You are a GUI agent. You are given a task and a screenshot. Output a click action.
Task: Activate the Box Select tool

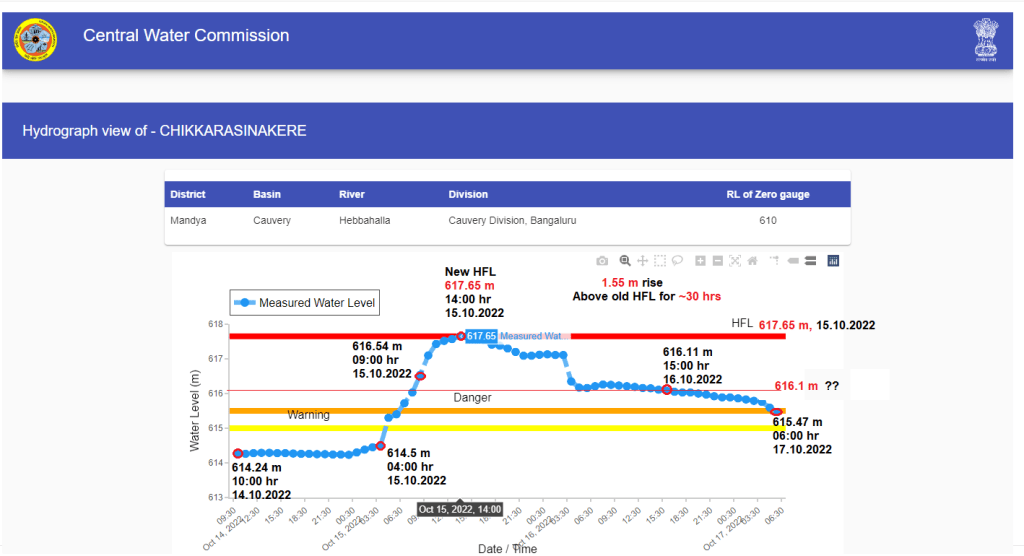coord(660,261)
